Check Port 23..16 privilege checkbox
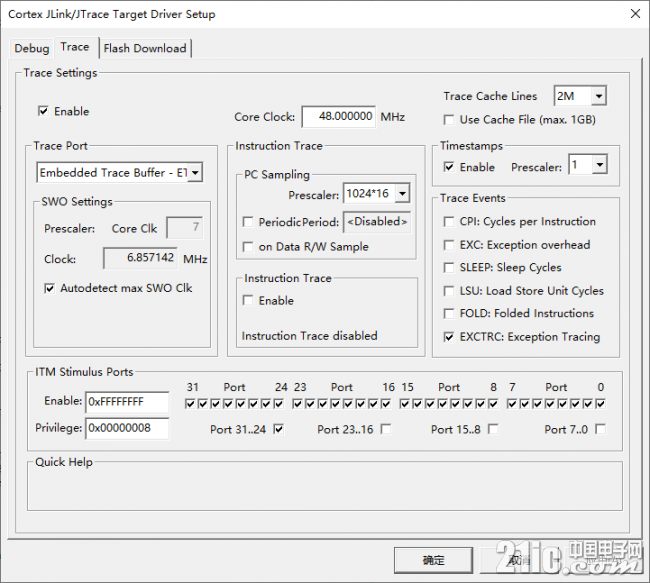The width and height of the screenshot is (650, 583). pos(386,429)
